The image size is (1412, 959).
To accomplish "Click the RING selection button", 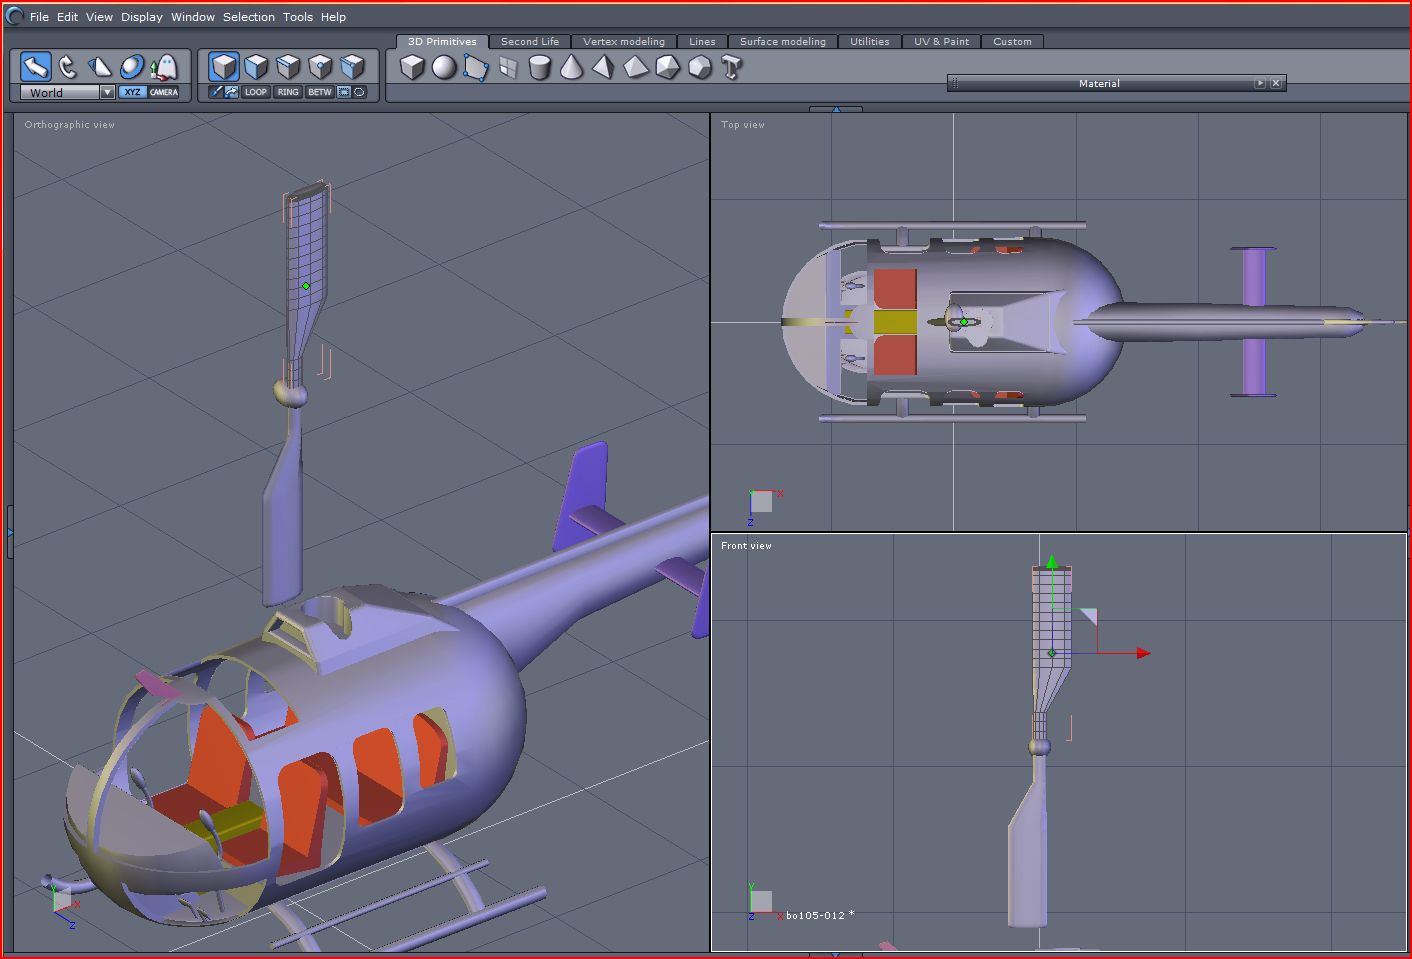I will point(288,92).
